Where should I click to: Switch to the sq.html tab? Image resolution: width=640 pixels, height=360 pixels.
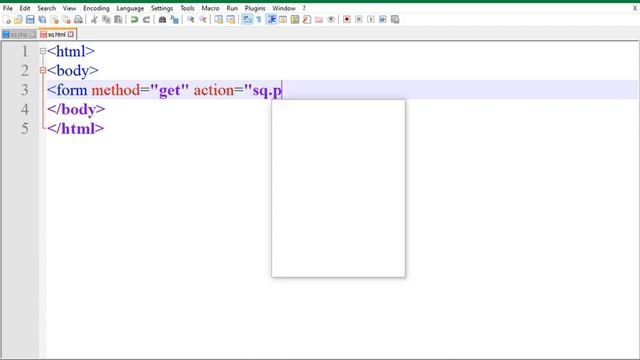click(x=57, y=35)
